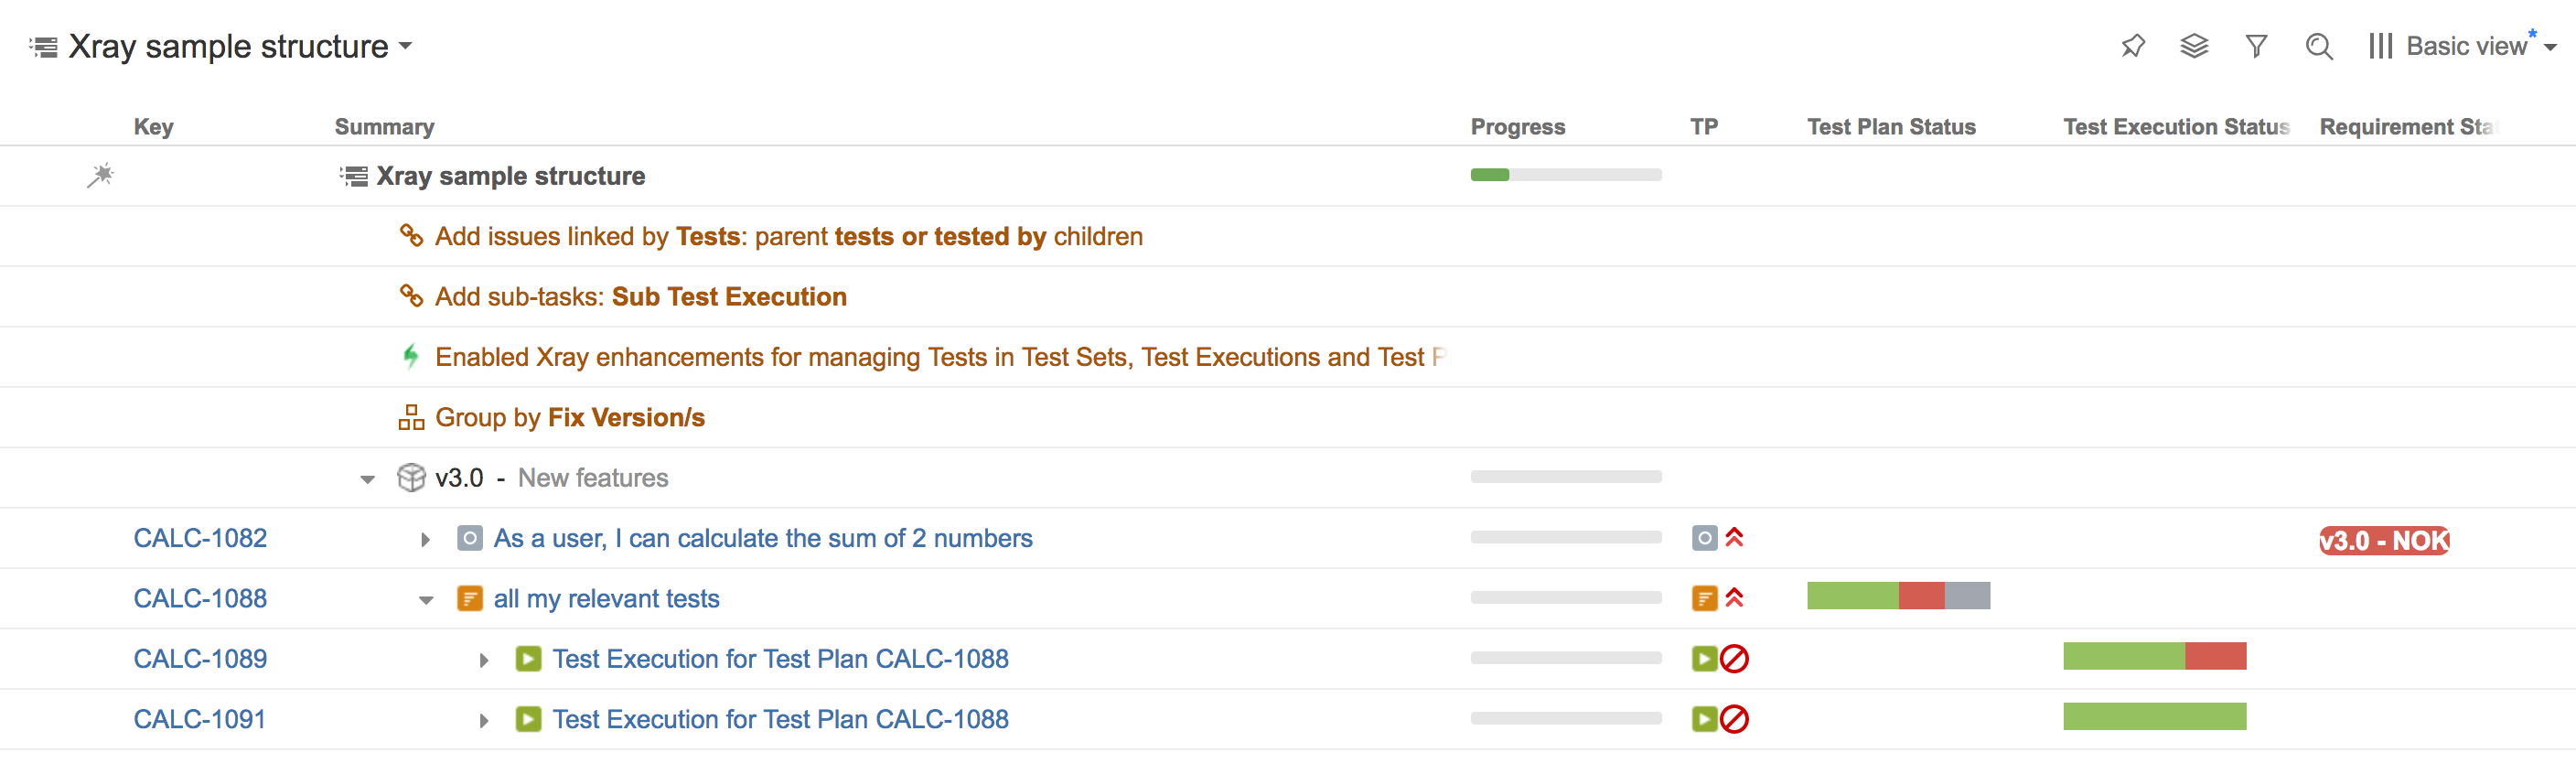Expand CALC-1091 test execution row

(484, 721)
